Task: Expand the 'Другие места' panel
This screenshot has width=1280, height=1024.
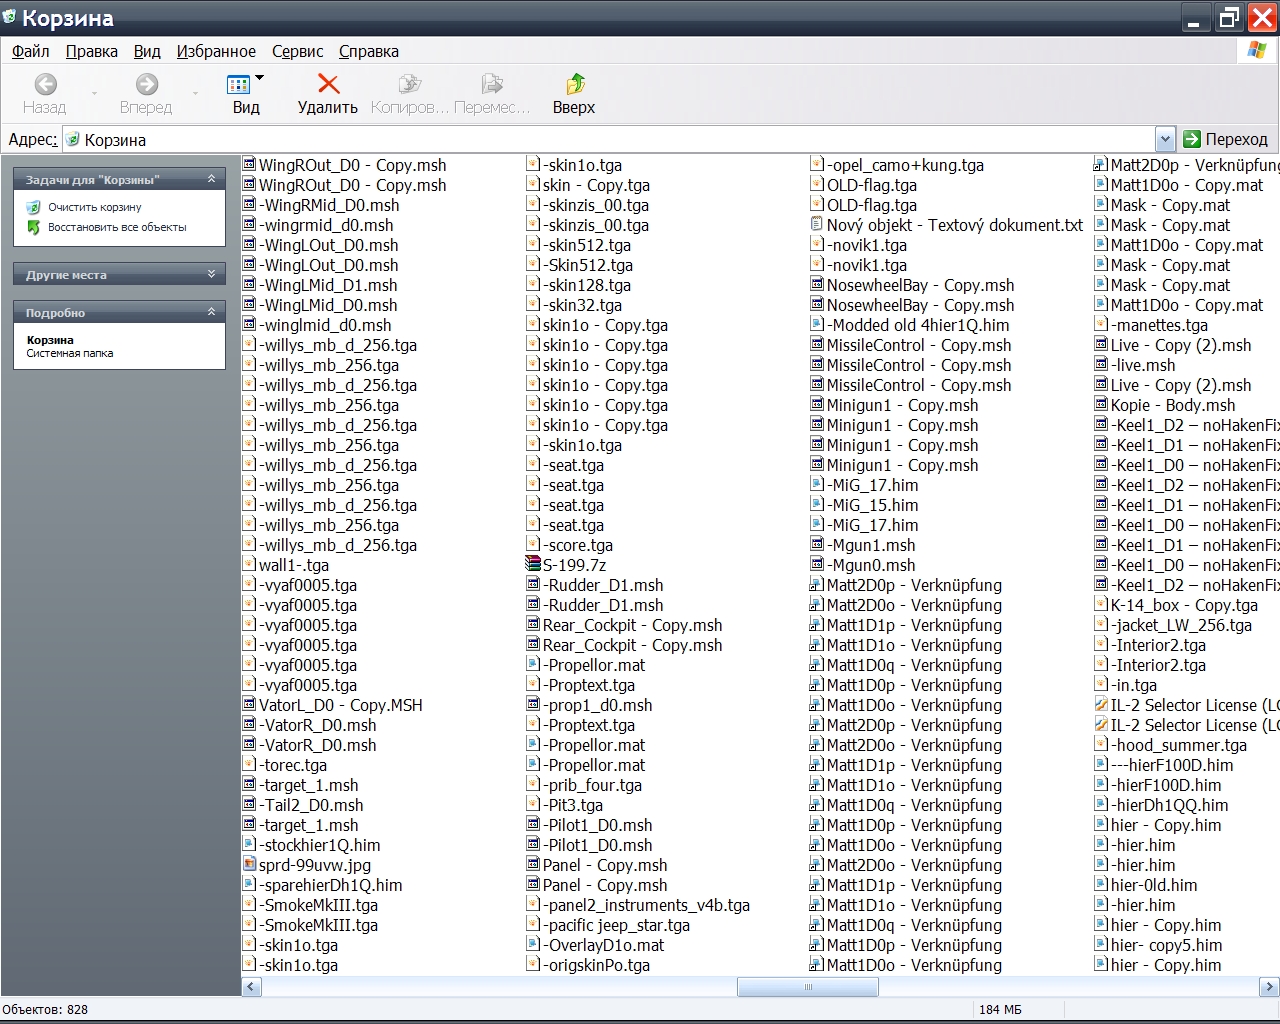Action: 211,274
